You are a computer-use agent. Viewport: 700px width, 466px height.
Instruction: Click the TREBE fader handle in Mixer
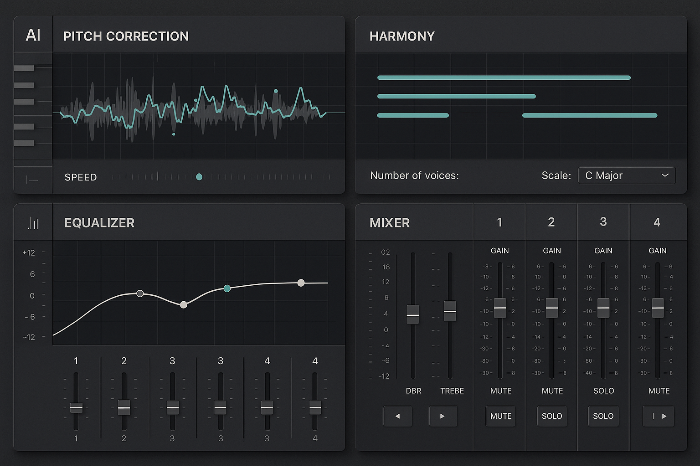coord(450,311)
